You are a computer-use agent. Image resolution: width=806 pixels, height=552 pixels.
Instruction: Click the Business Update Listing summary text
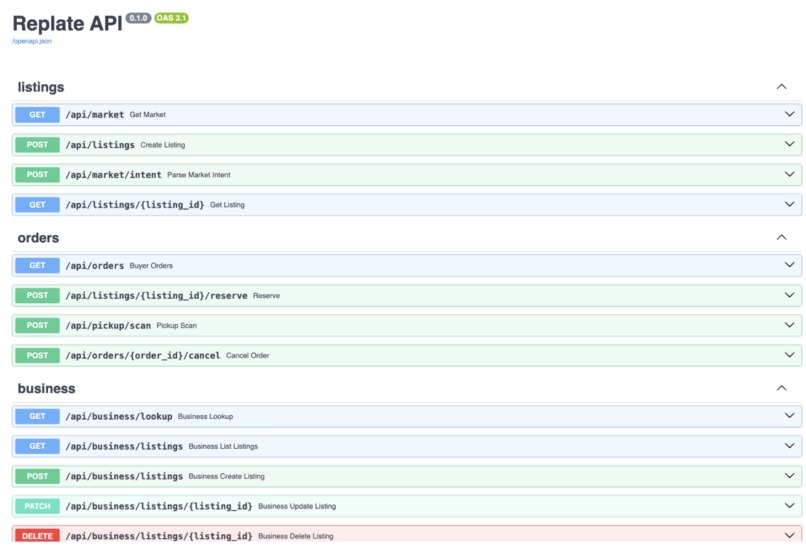pyautogui.click(x=297, y=506)
